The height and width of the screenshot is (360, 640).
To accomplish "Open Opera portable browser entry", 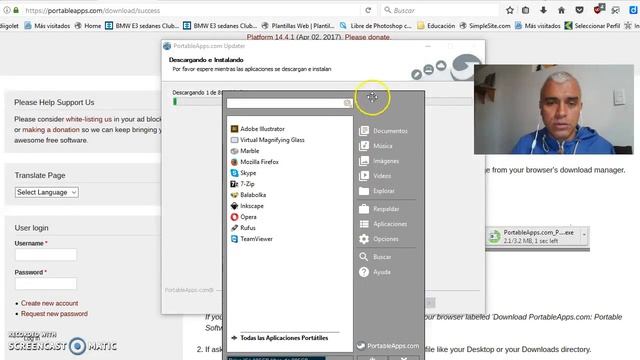I will (244, 217).
